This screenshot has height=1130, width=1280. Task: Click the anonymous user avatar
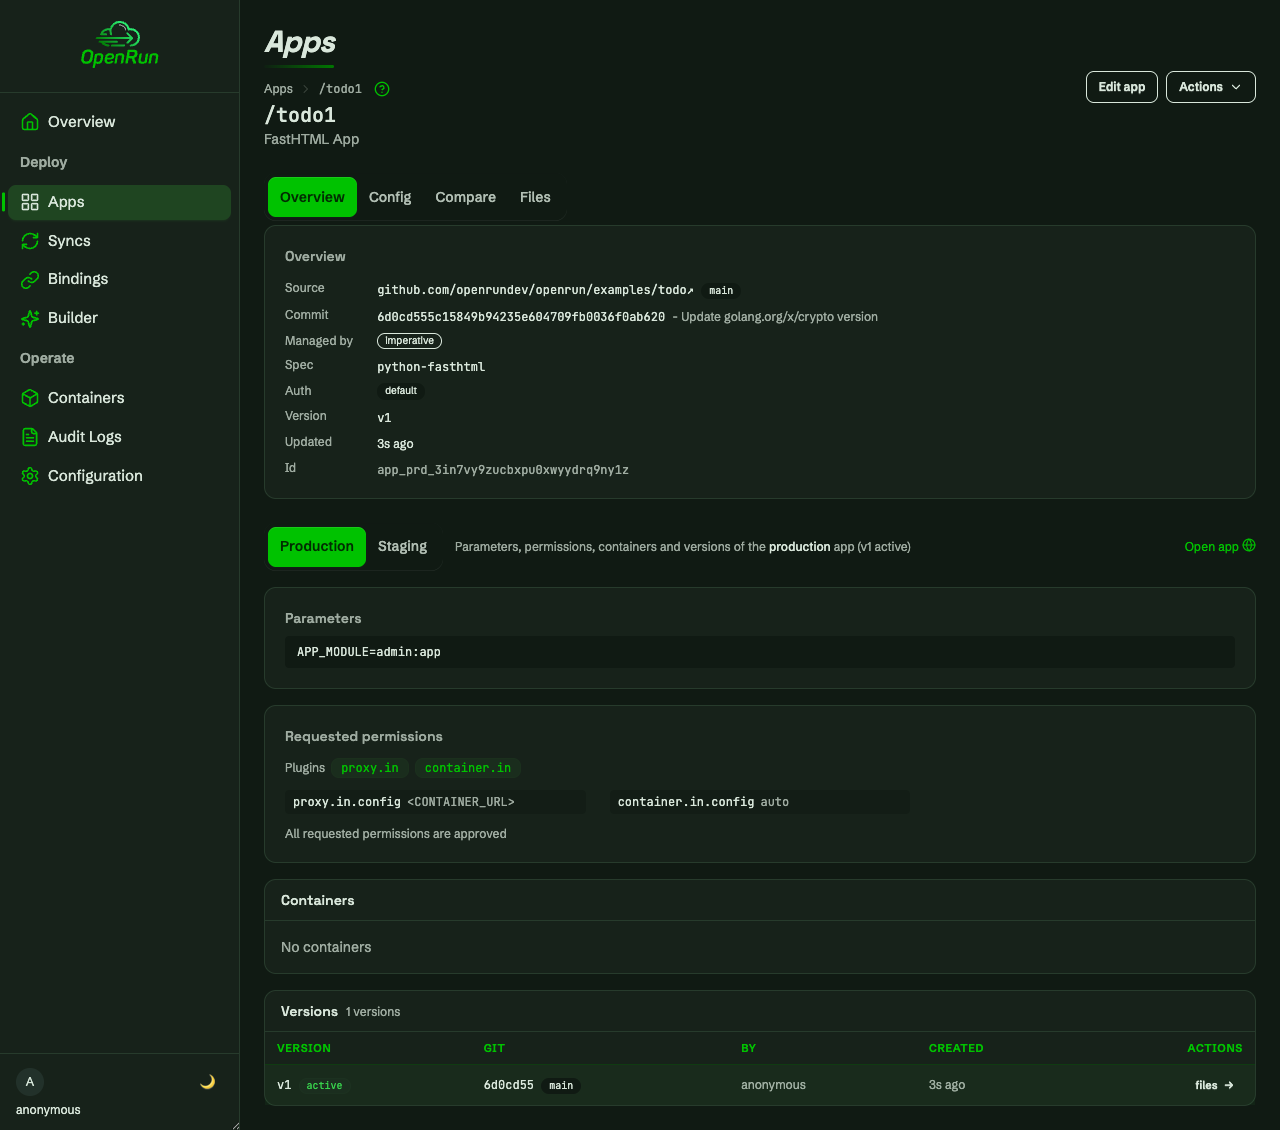coord(30,1082)
